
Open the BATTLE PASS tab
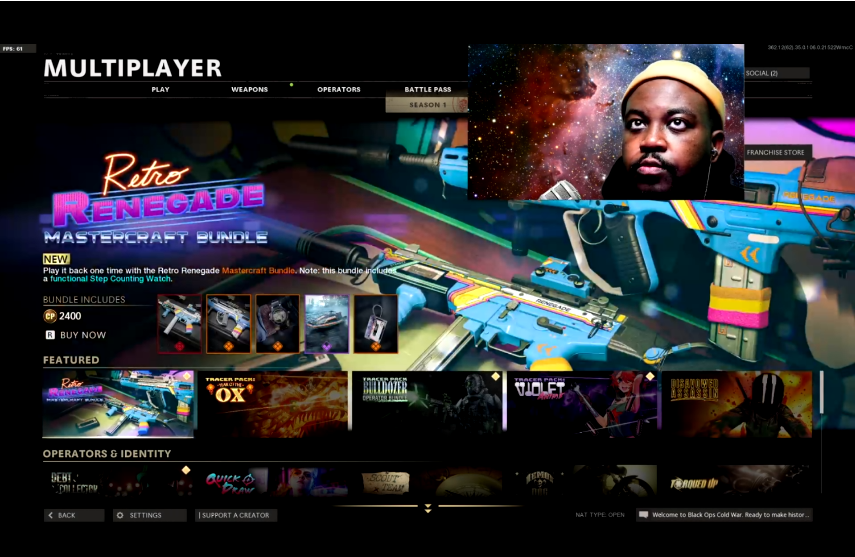[x=428, y=89]
